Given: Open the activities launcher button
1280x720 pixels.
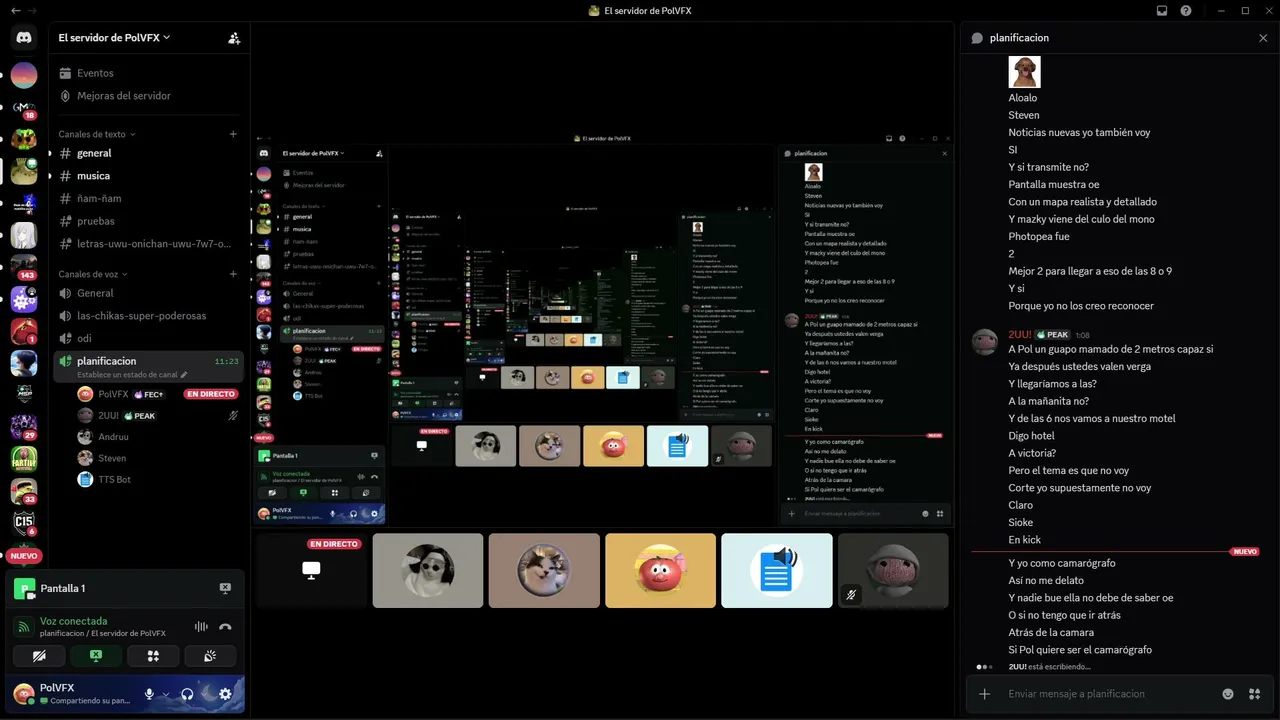Looking at the screenshot, I should point(153,656).
